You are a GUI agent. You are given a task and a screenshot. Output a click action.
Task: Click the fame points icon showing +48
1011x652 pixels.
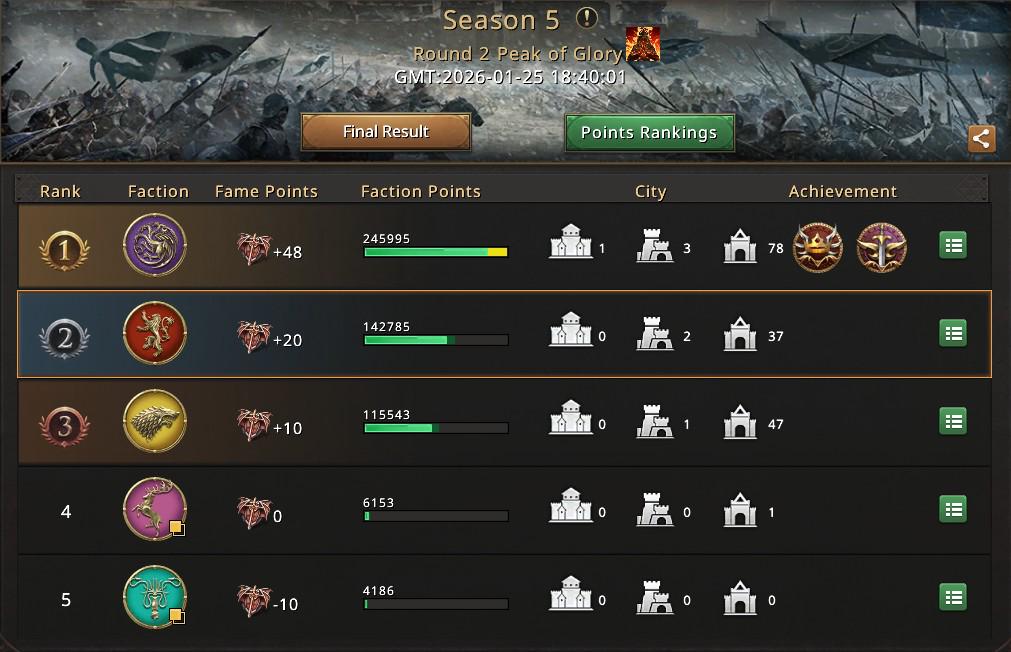tap(253, 249)
